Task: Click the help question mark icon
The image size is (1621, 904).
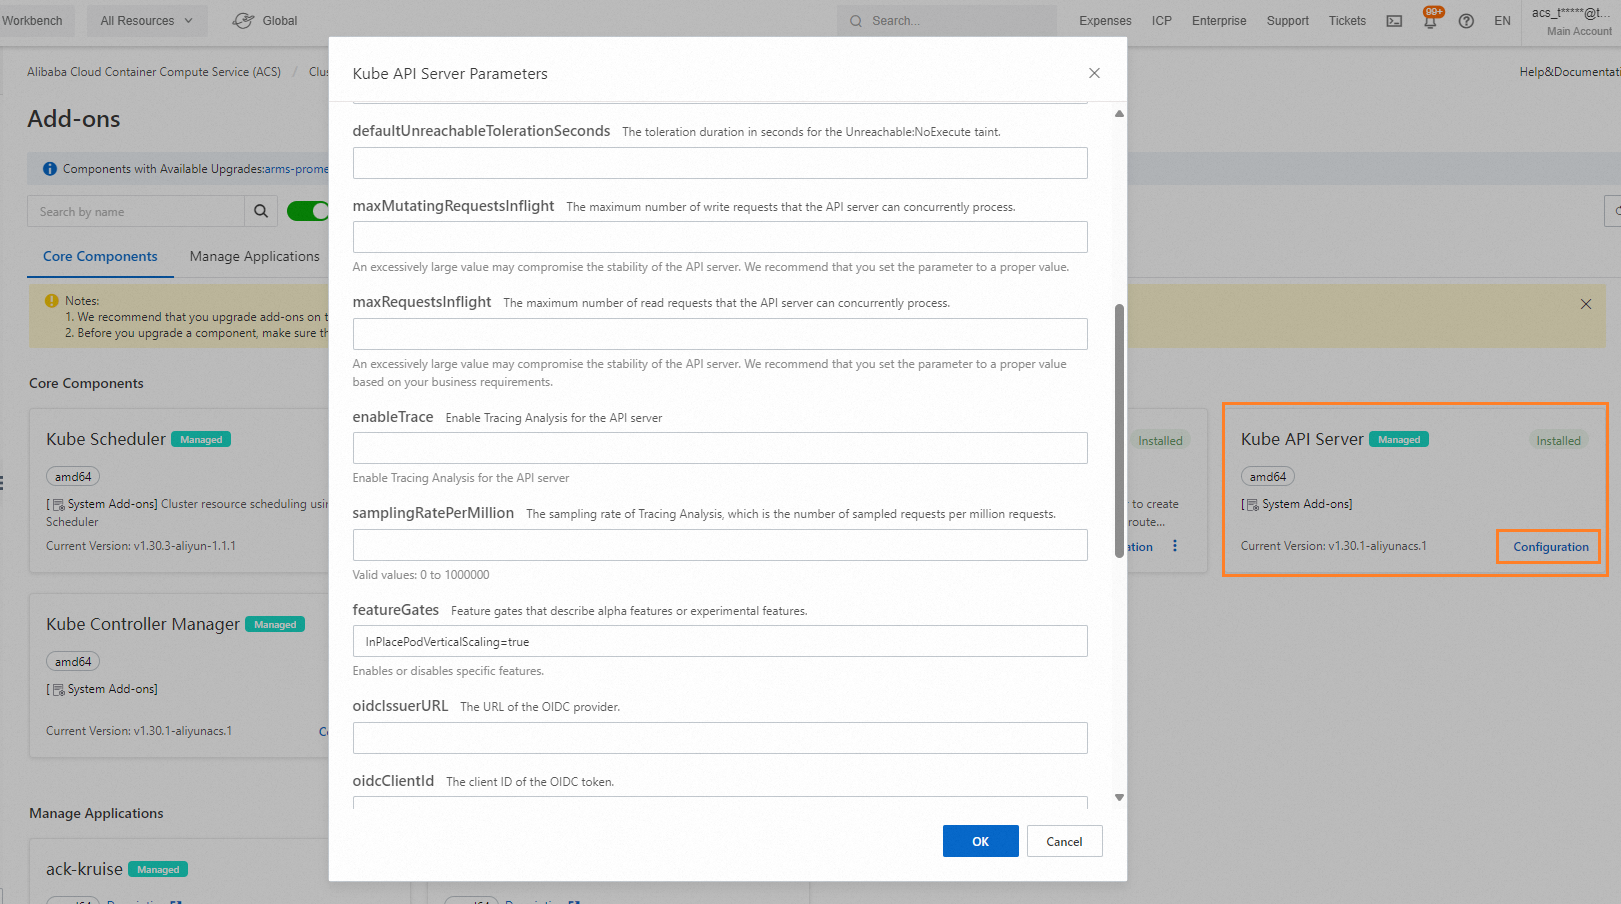Action: 1466,21
